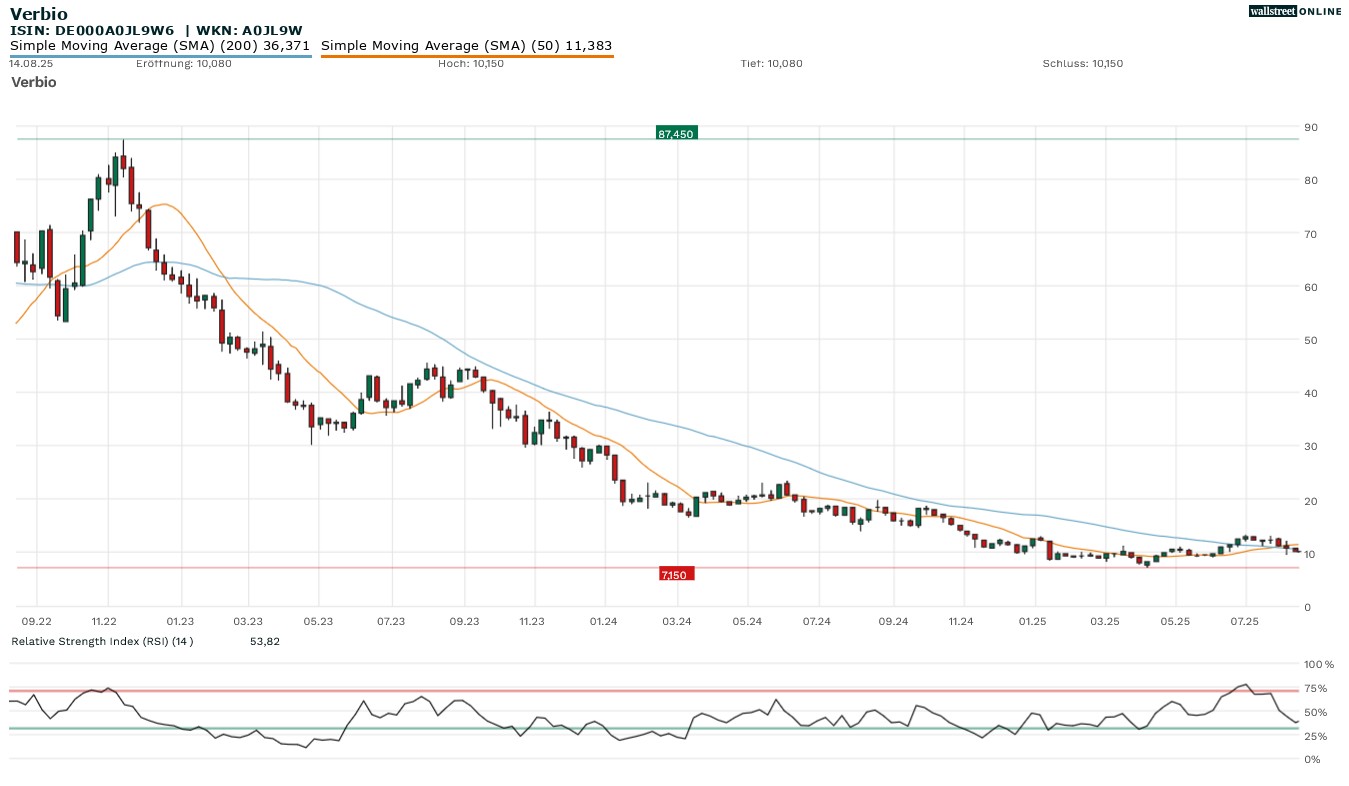
Task: Click the WKN: A0JL9W text
Action: [x=249, y=31]
